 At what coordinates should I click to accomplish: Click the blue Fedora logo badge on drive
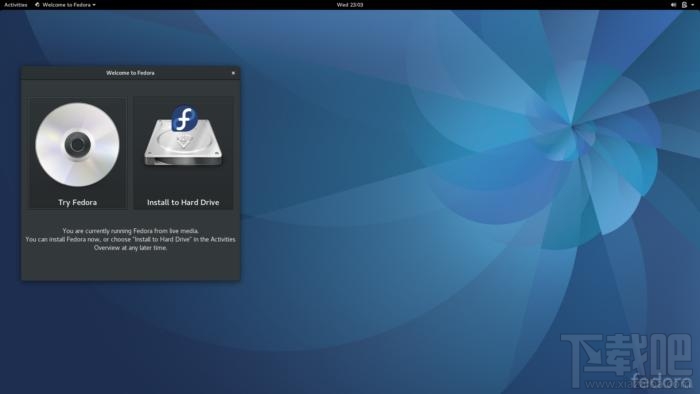[184, 118]
